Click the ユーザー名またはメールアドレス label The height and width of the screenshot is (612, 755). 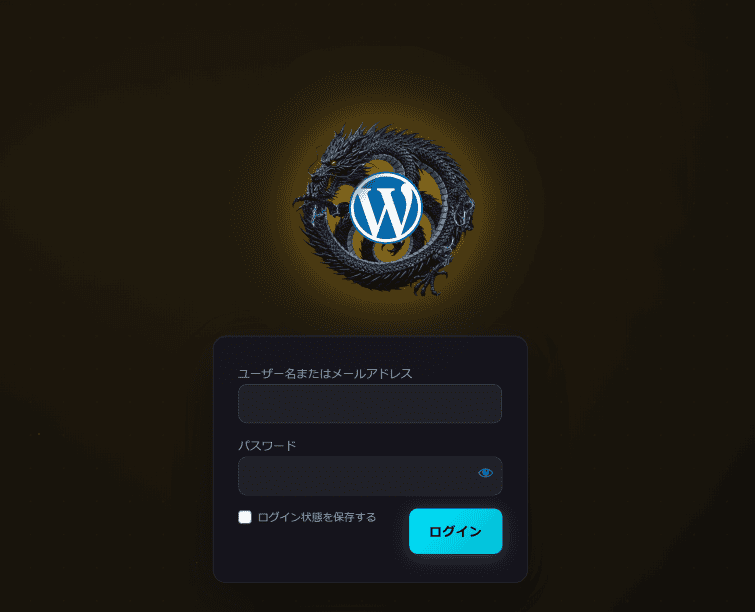[325, 373]
